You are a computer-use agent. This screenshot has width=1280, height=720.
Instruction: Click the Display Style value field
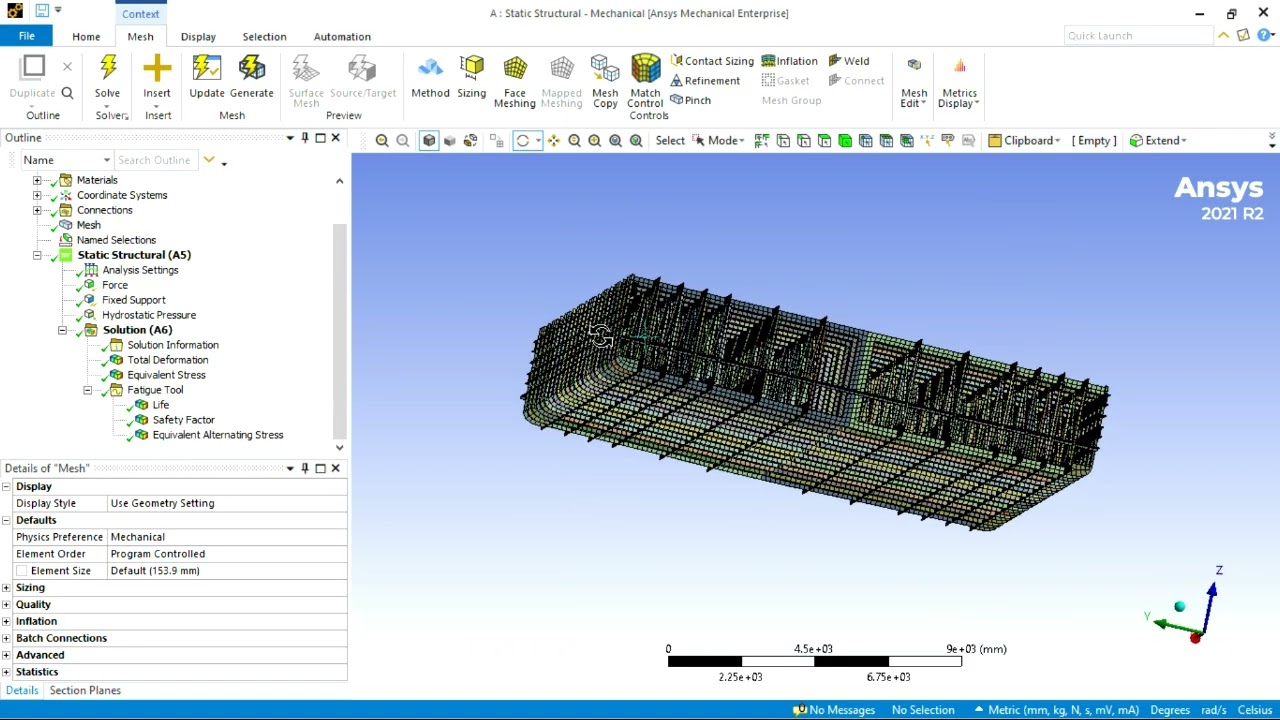(227, 503)
